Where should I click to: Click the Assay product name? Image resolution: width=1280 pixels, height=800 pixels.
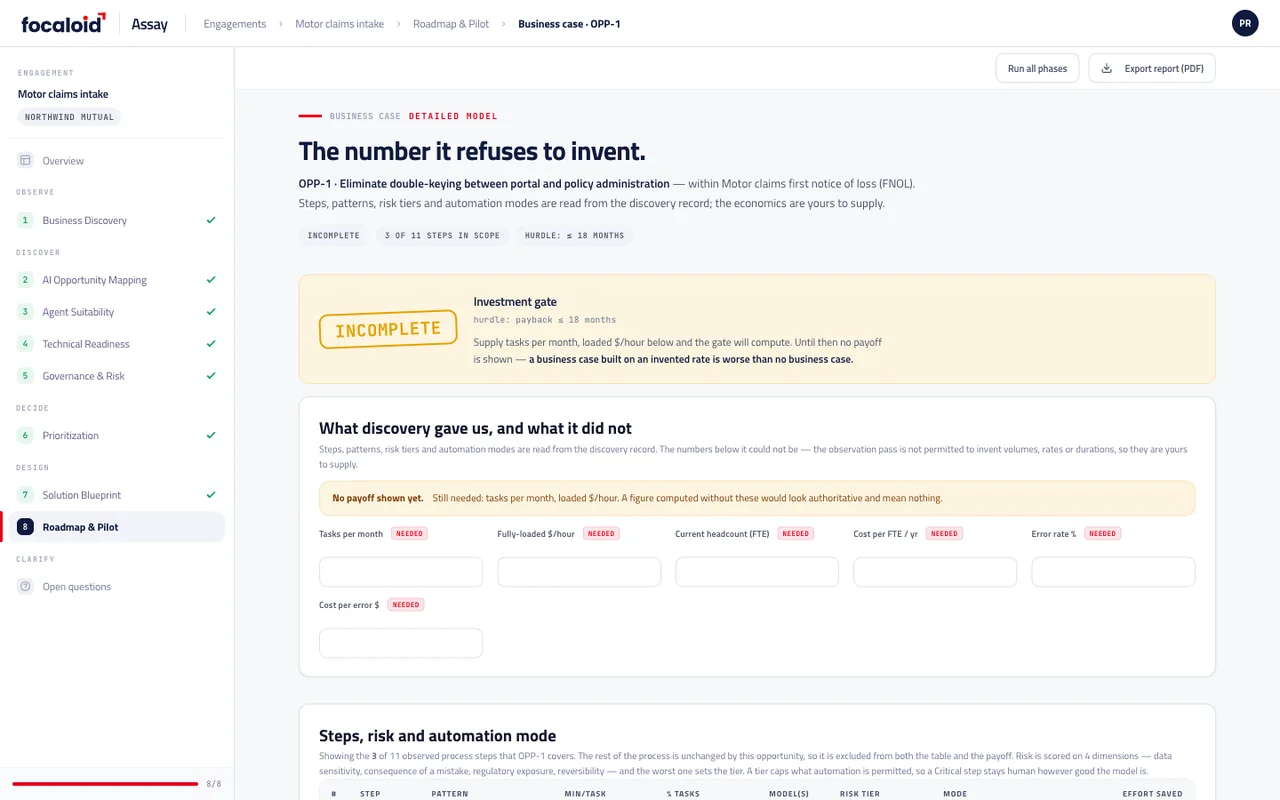coord(150,24)
